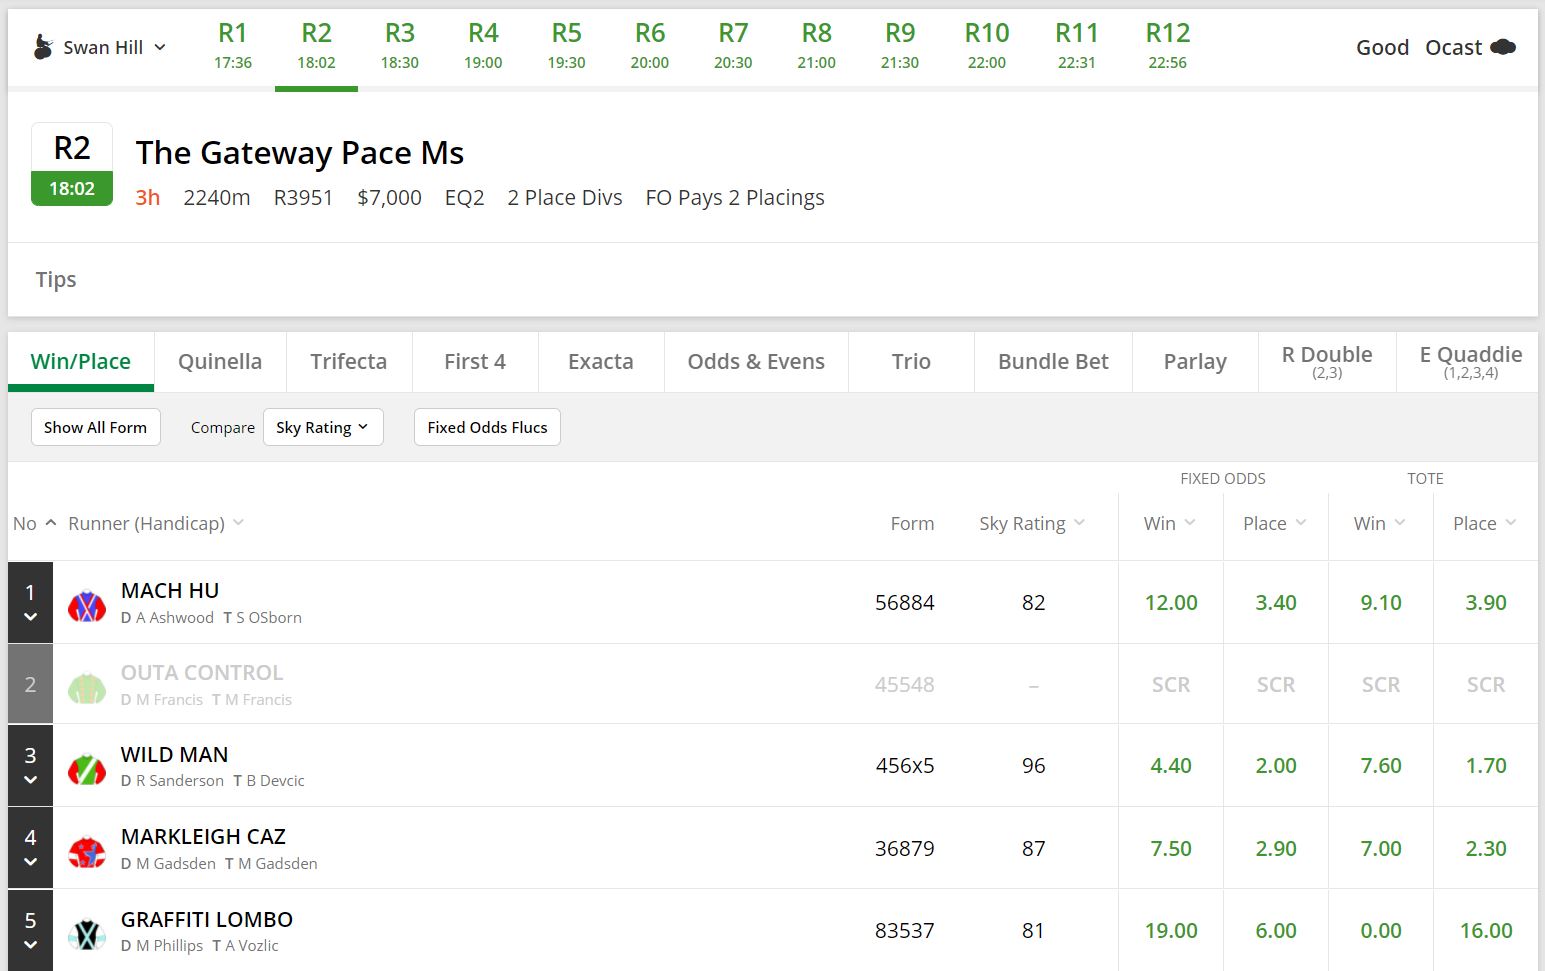The height and width of the screenshot is (971, 1545).
Task: Select WILD MAN fixed odds win 4.40
Action: click(x=1170, y=766)
